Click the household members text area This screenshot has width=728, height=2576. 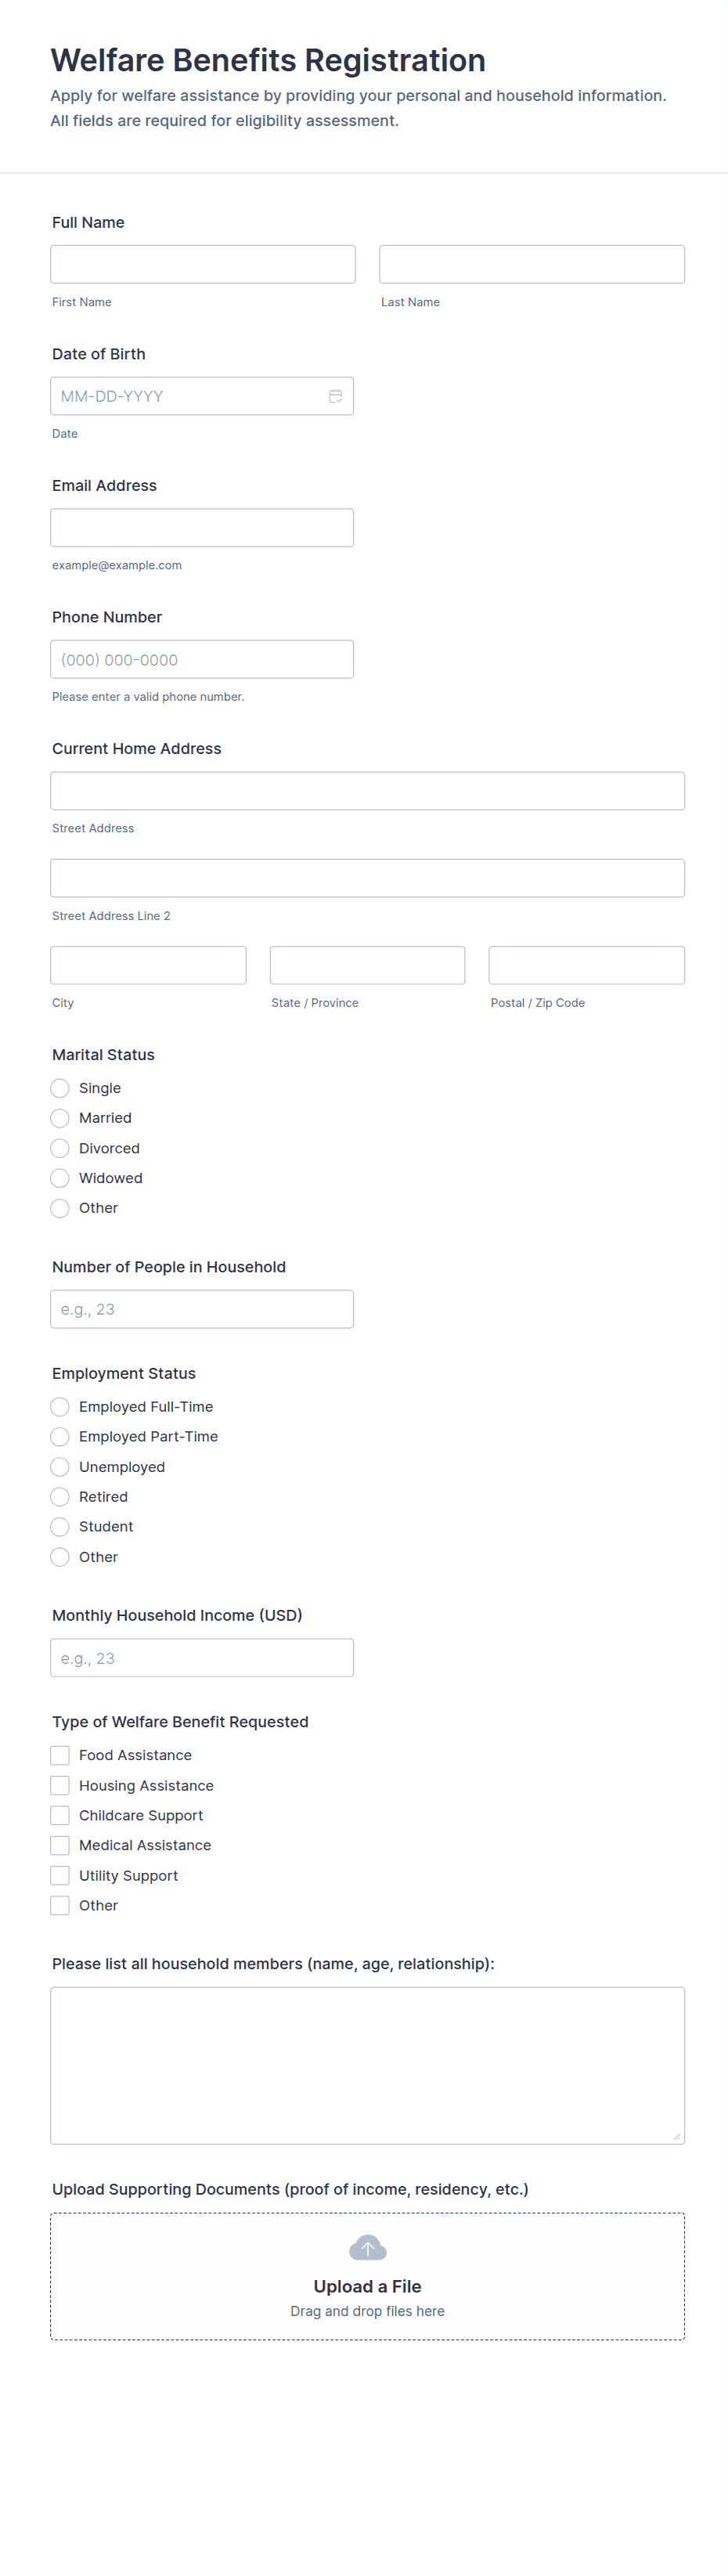tap(367, 2065)
